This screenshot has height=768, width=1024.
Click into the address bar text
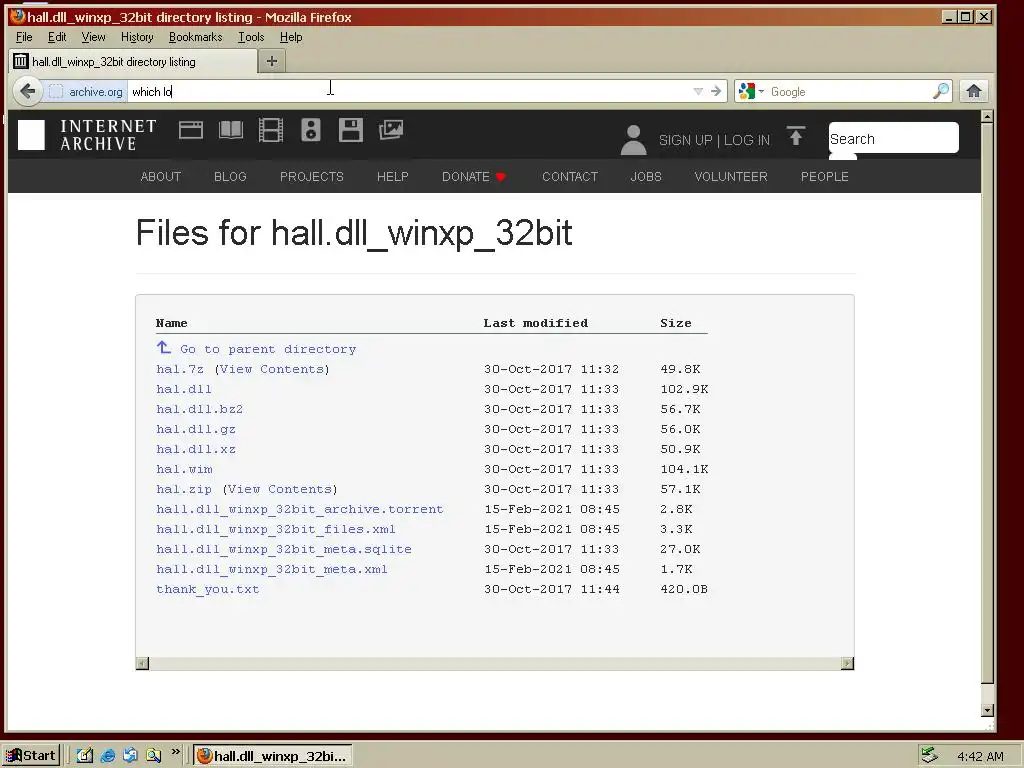(x=411, y=91)
